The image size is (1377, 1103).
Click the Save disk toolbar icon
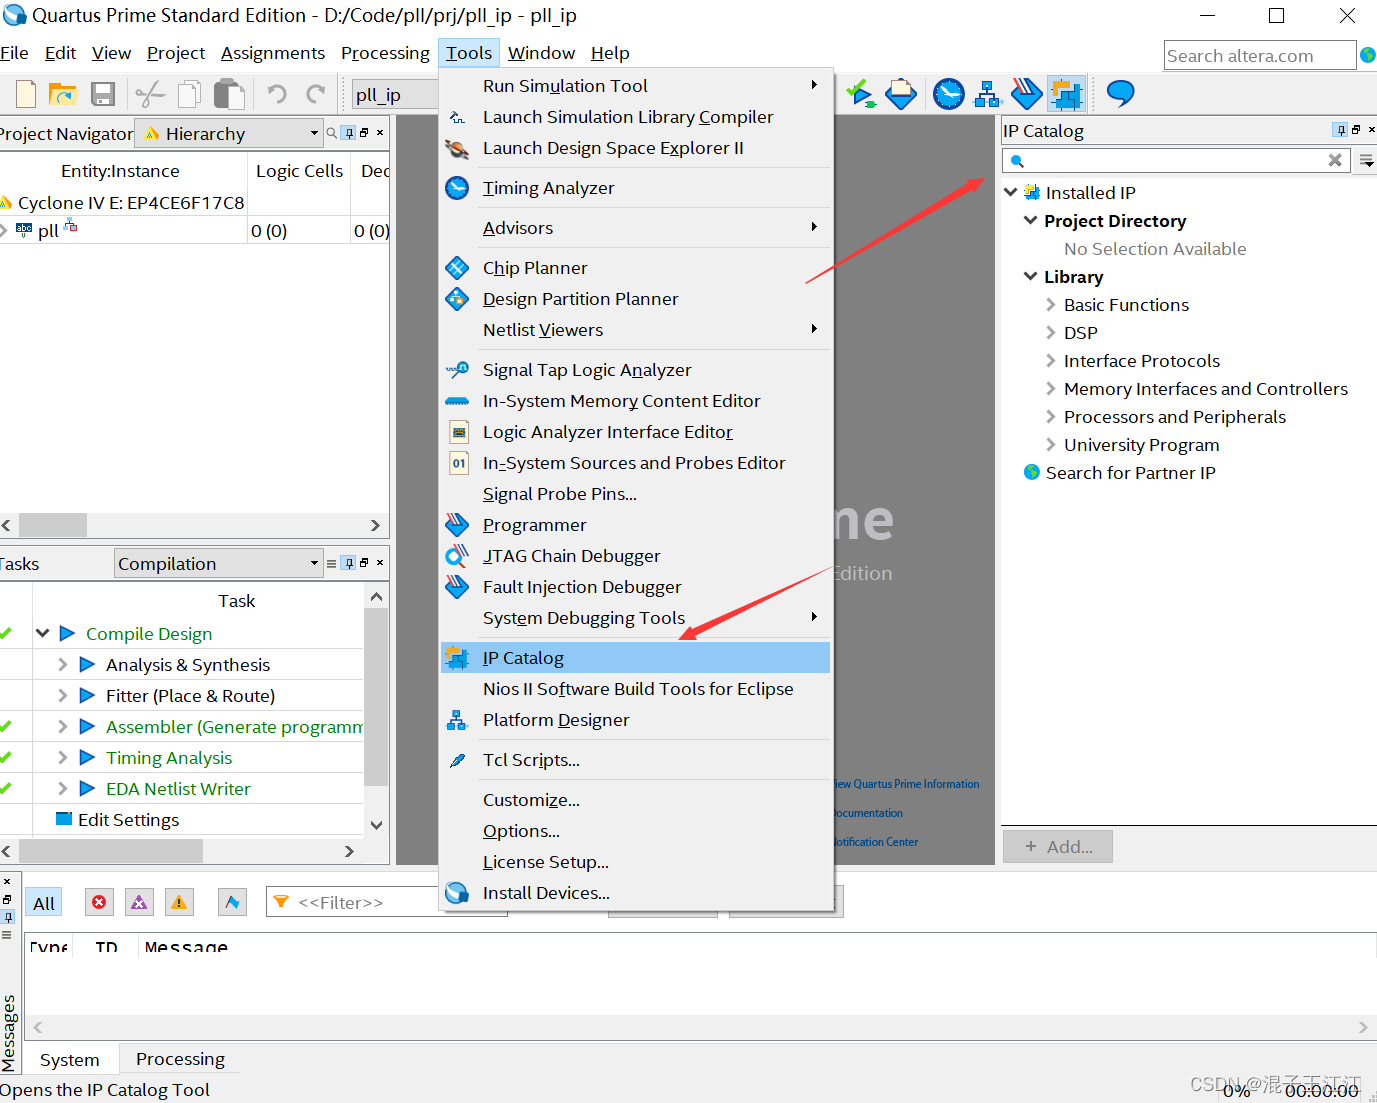(102, 94)
